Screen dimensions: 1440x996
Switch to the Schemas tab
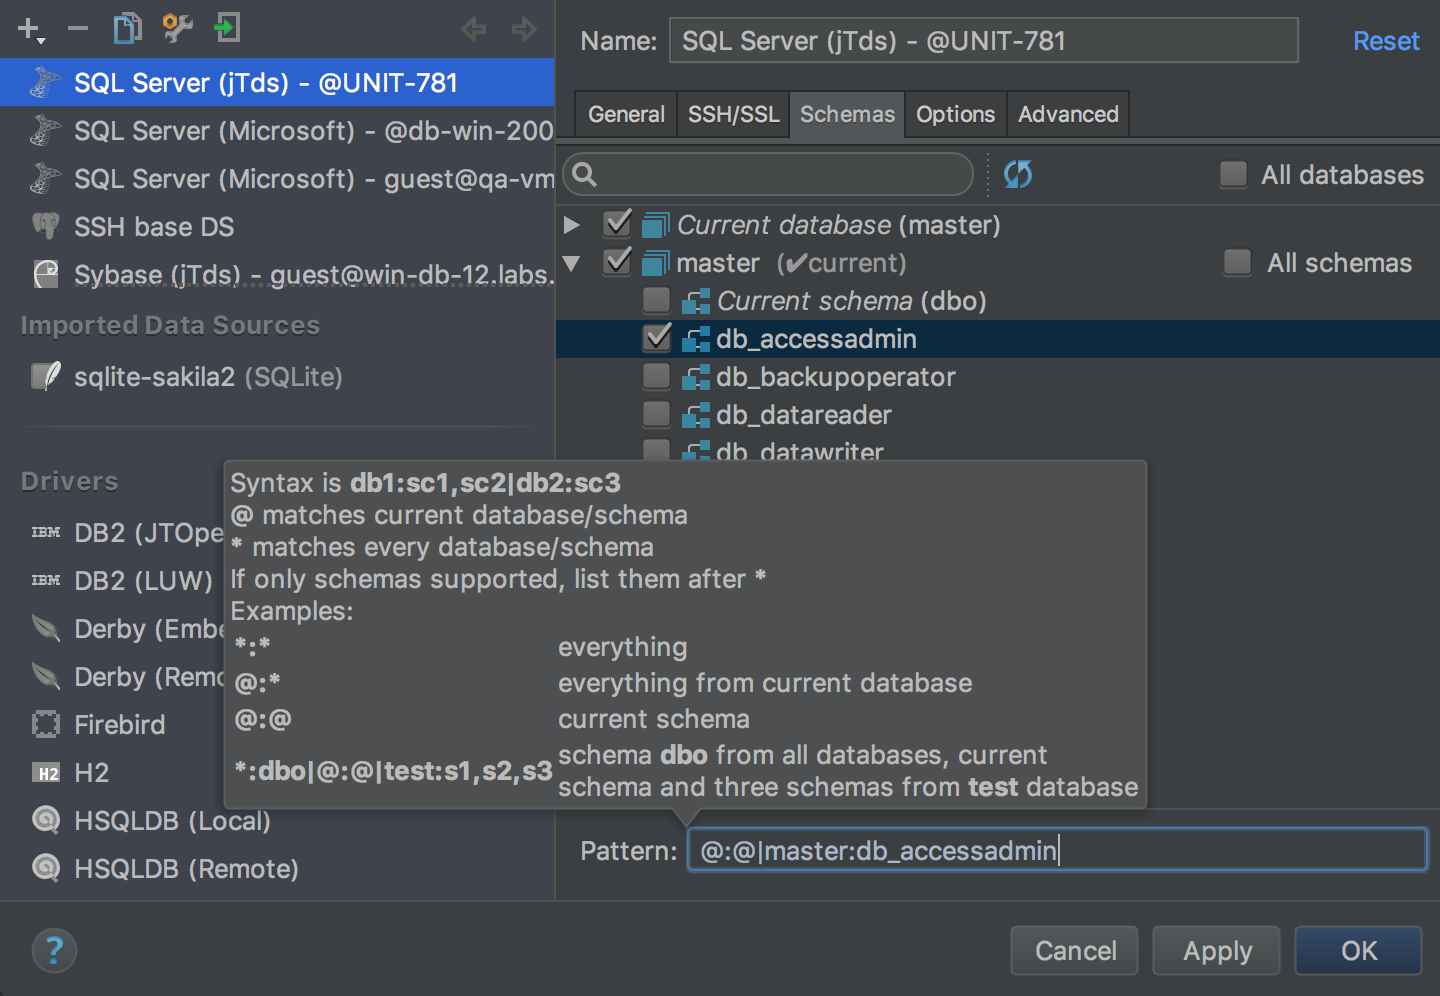coord(847,114)
